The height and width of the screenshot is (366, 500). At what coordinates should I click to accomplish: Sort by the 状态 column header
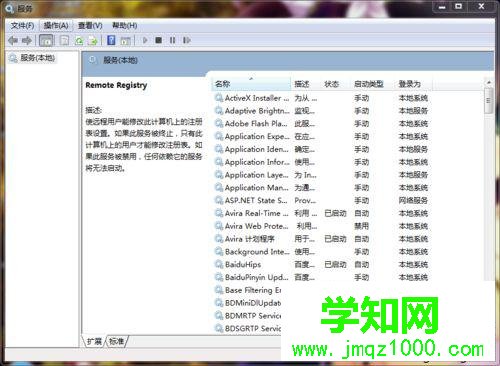click(x=336, y=84)
